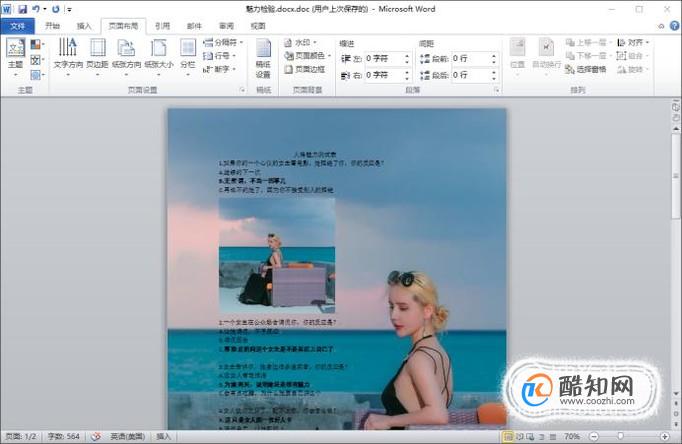Open Customize Quick Access Toolbar arrow
Image resolution: width=682 pixels, height=444 pixels.
[69, 9]
